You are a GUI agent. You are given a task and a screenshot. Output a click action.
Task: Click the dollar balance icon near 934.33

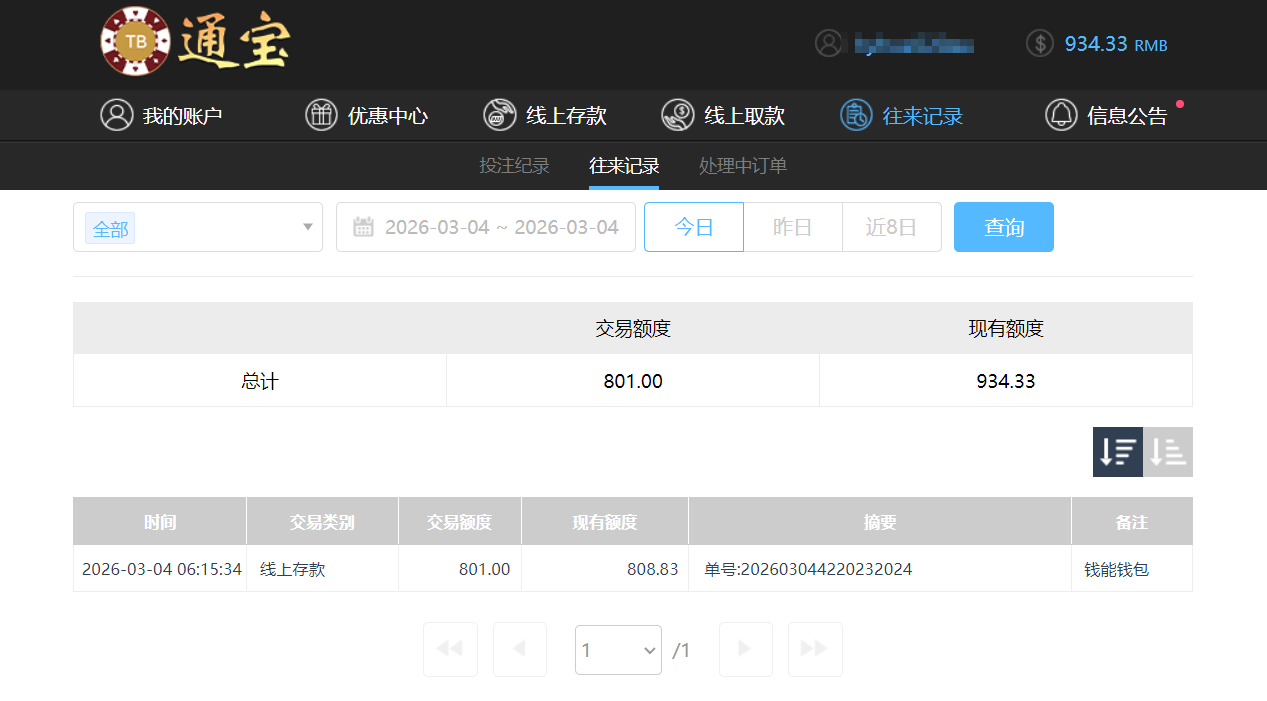tap(1038, 43)
